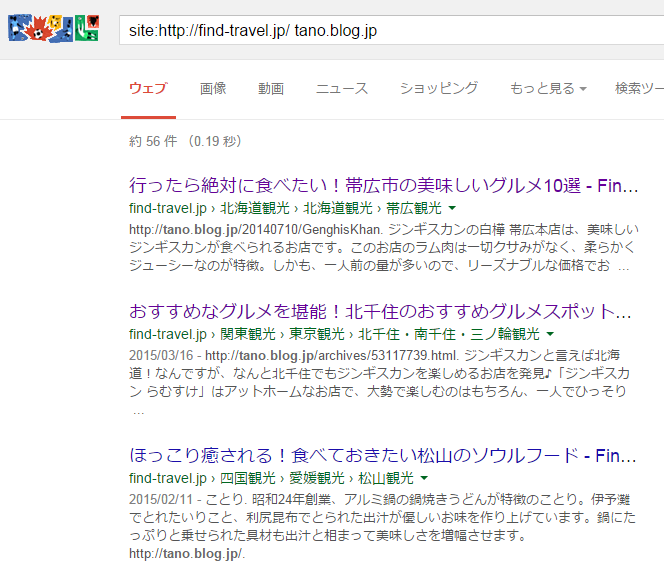Click the breadcrumb text 東京観光

click(x=317, y=334)
